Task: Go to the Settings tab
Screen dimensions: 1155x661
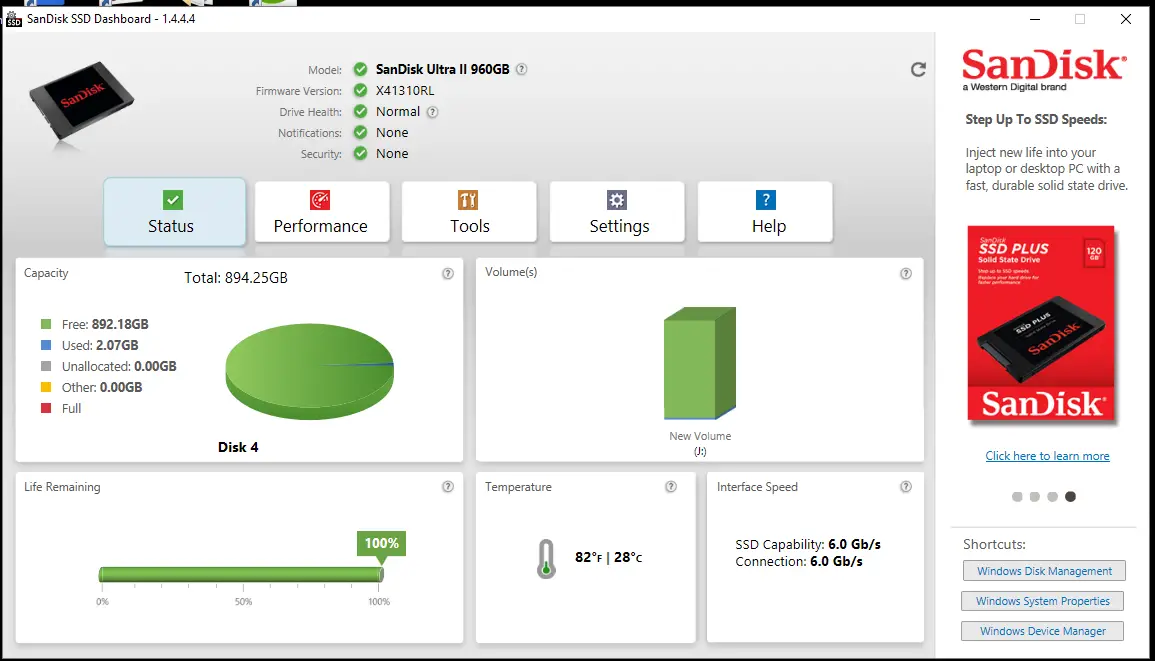Action: coord(617,211)
